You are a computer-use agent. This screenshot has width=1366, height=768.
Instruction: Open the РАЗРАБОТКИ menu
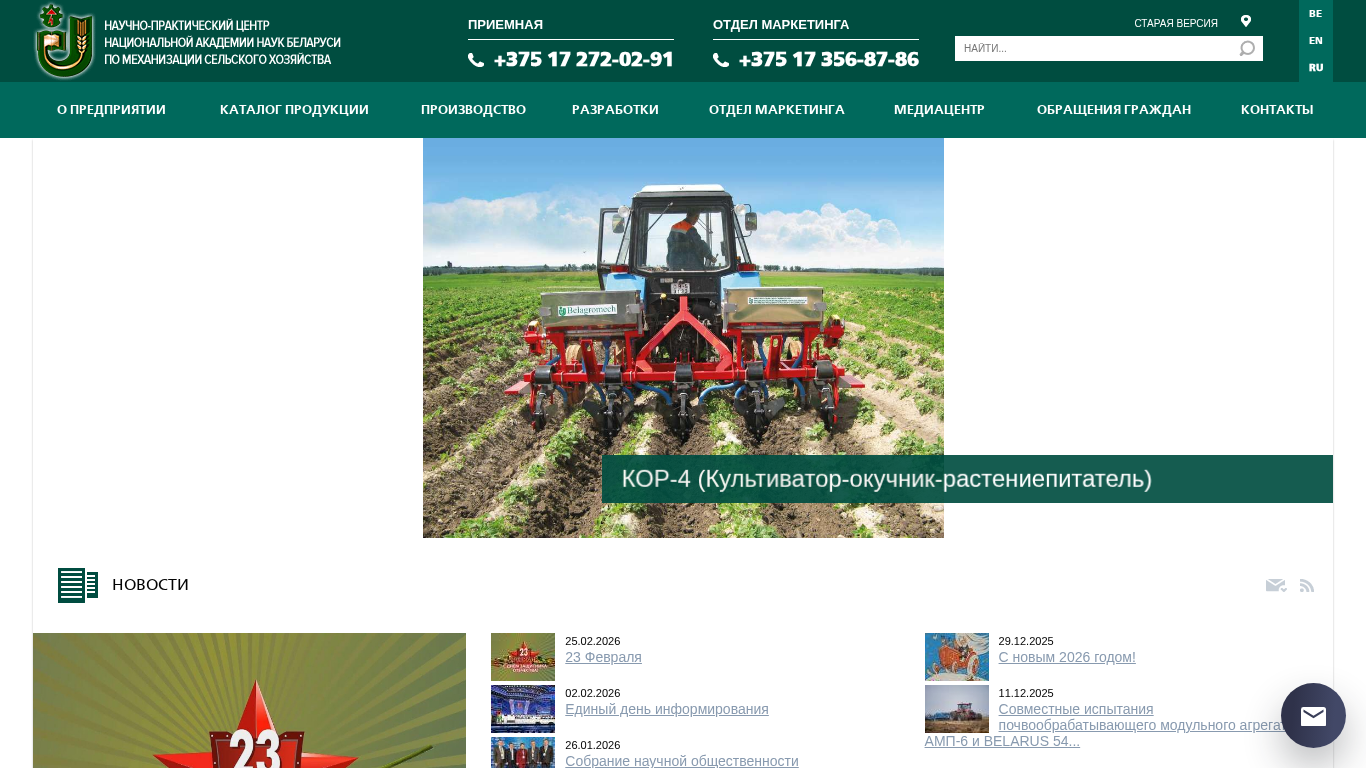pyautogui.click(x=615, y=110)
